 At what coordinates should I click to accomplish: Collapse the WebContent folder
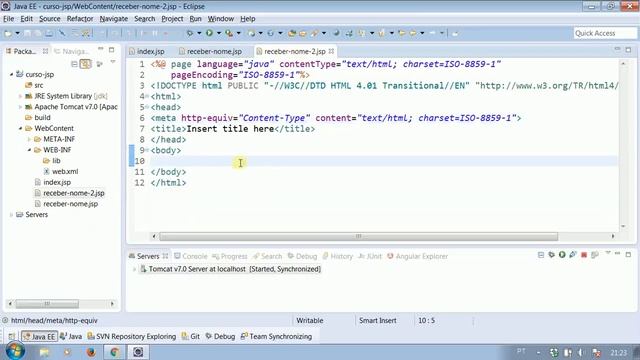tap(20, 128)
